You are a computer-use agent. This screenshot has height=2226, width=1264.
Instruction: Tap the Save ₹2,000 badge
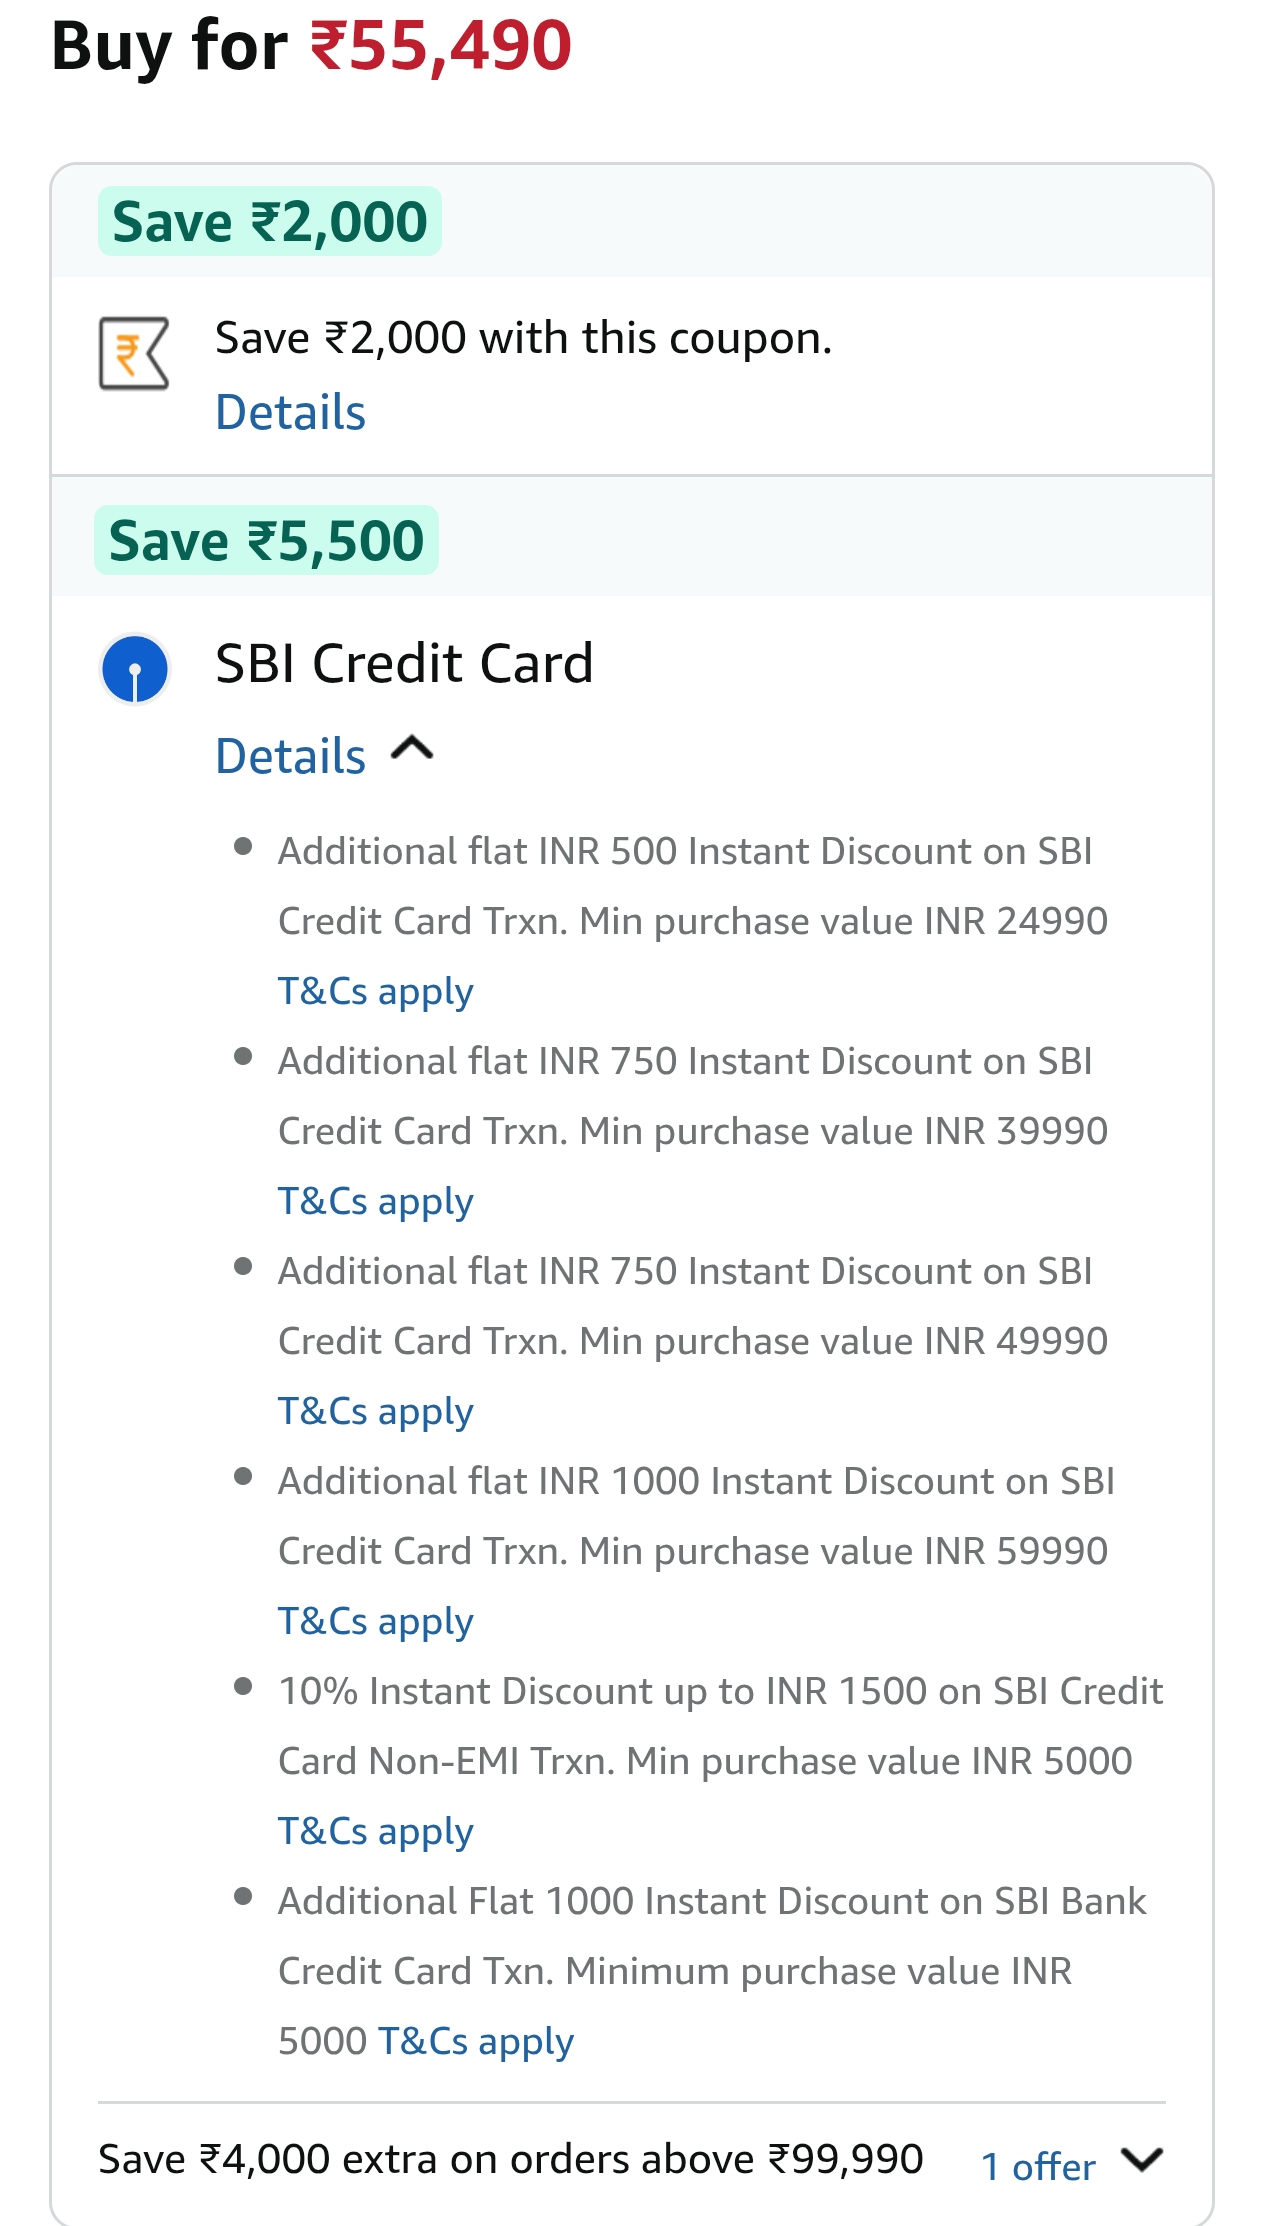point(270,222)
